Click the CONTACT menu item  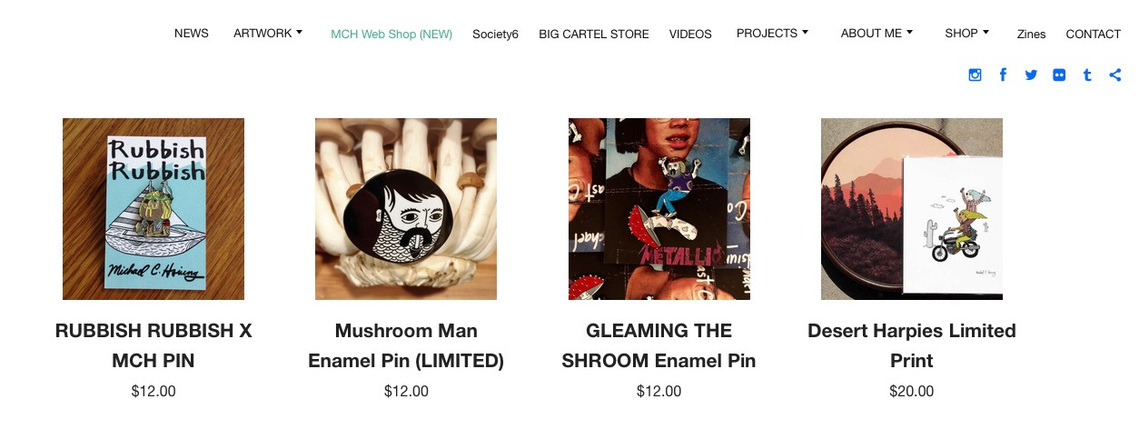coord(1093,34)
